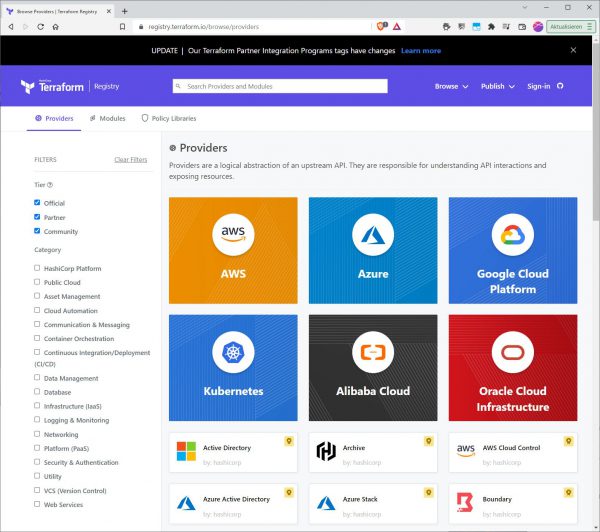Click the Alibaba Cloud provider tile
Viewport: 600px width, 532px height.
pyautogui.click(x=372, y=367)
